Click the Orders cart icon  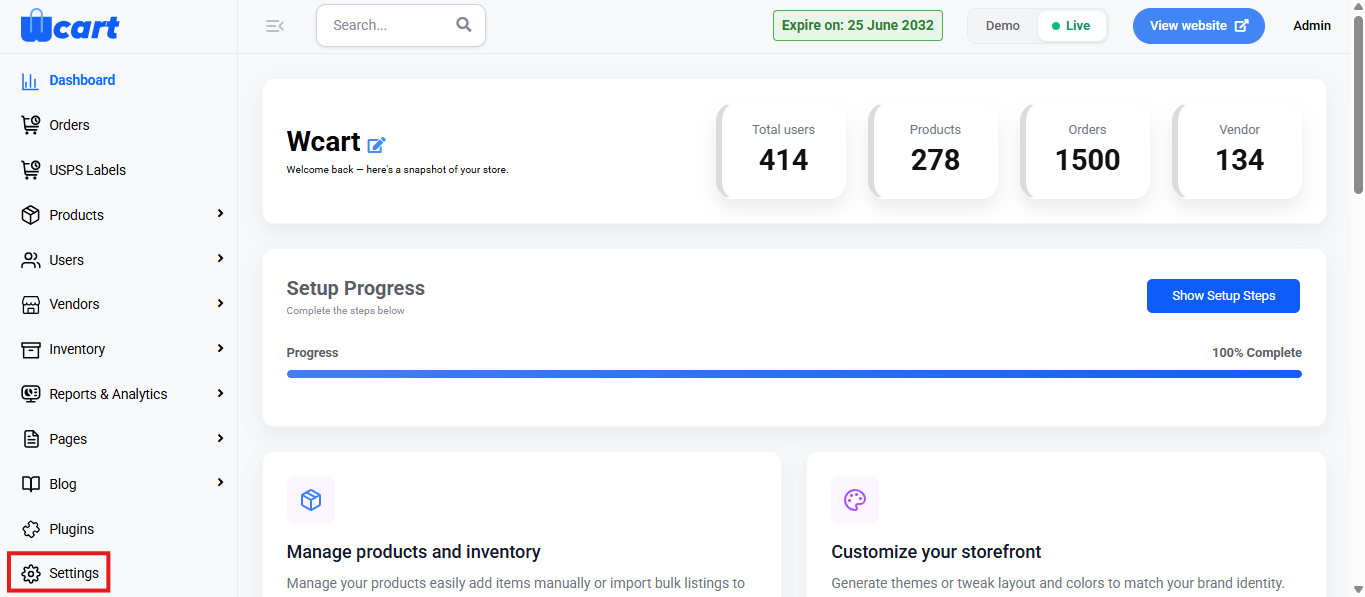coord(31,125)
